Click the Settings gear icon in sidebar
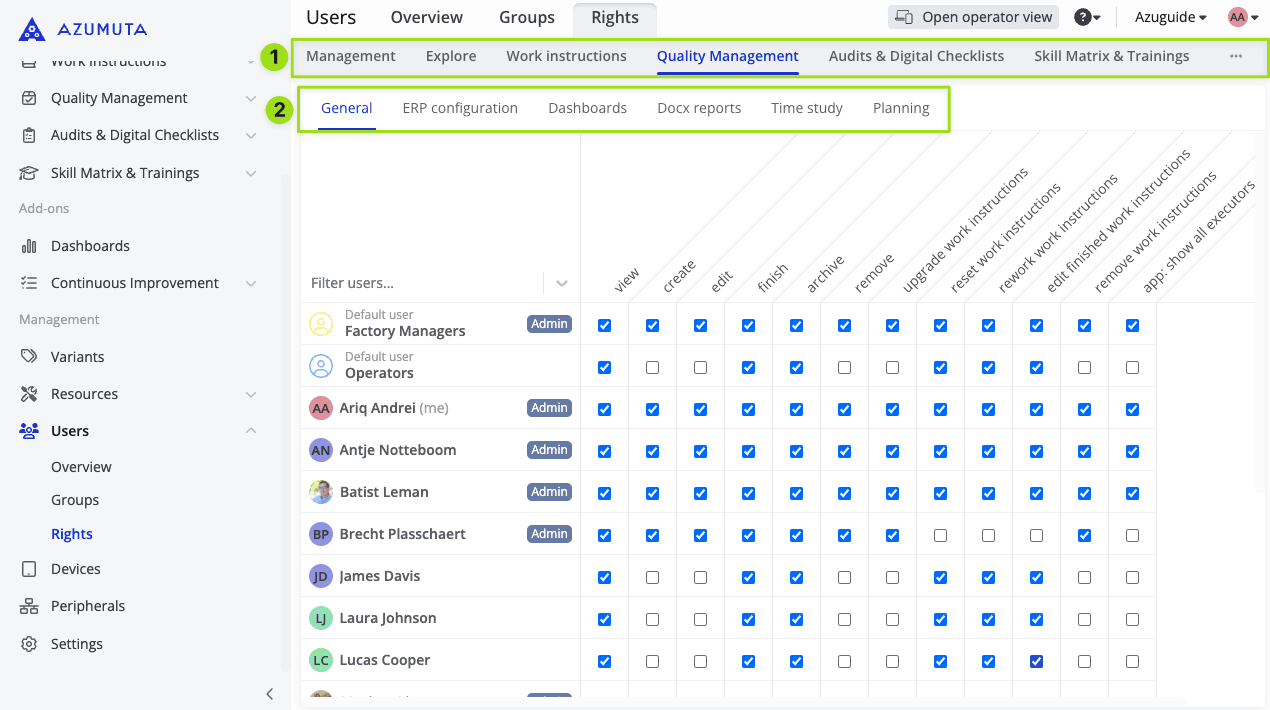The height and width of the screenshot is (710, 1270). pyautogui.click(x=30, y=644)
